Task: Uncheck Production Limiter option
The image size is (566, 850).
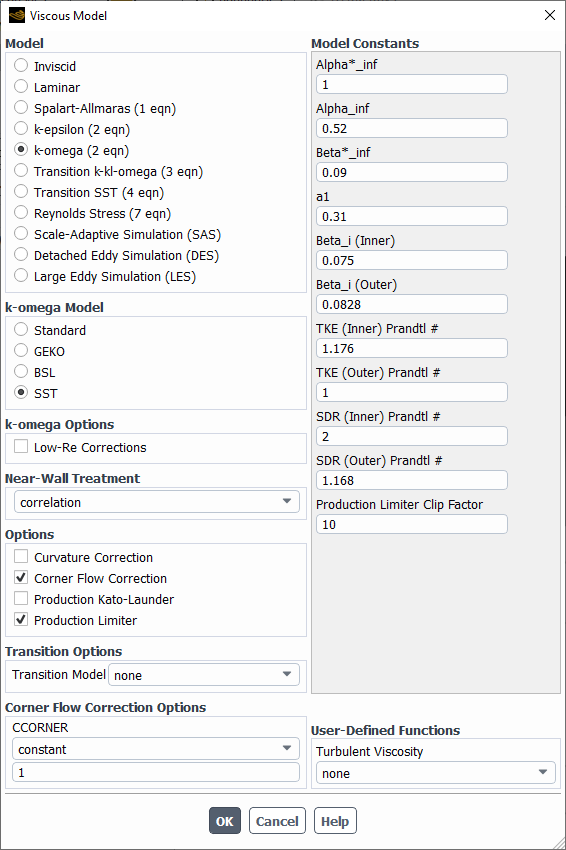Action: [21, 620]
